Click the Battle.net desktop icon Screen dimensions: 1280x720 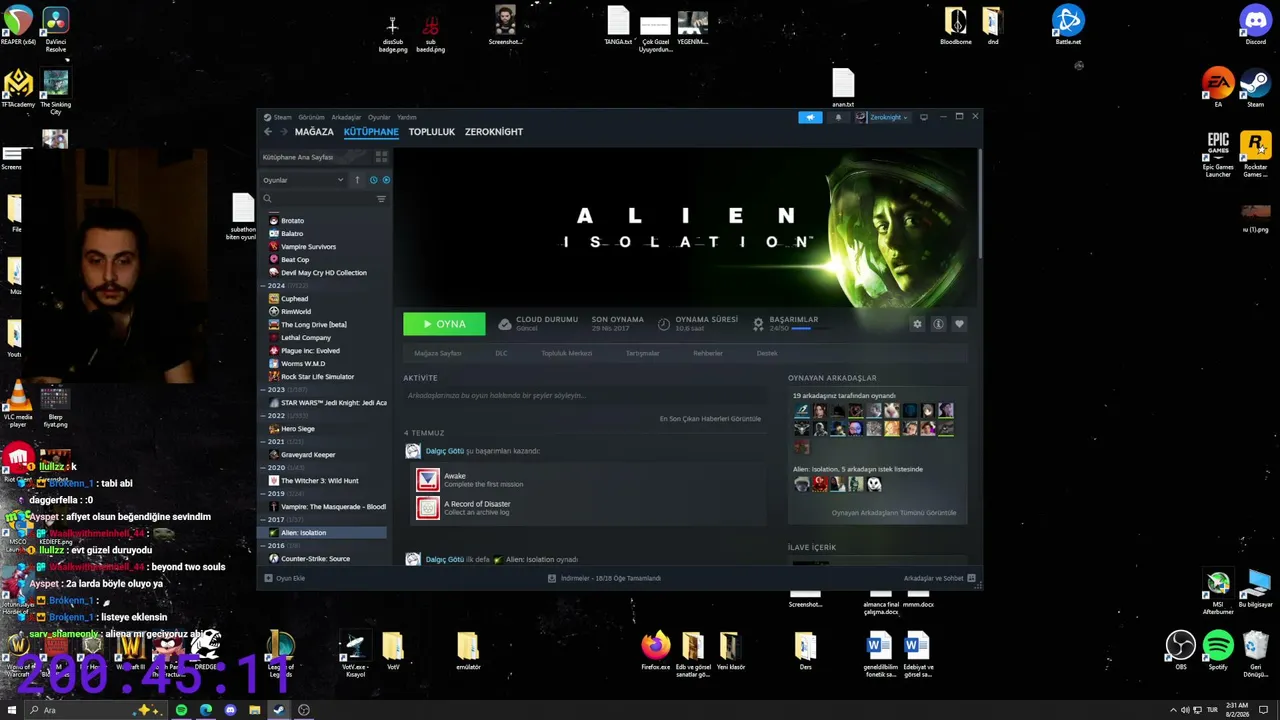coord(1068,26)
